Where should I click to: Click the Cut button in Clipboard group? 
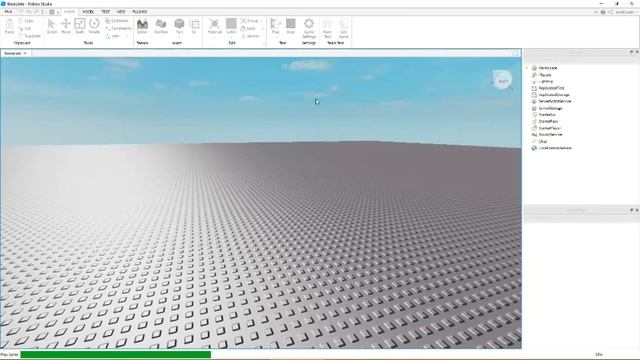click(25, 29)
